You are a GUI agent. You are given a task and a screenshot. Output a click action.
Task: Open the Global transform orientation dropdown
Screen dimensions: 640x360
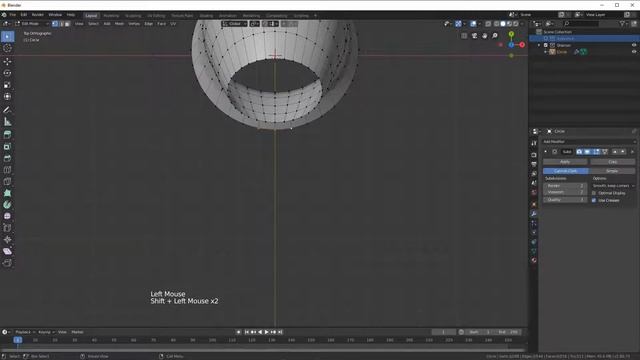[235, 24]
